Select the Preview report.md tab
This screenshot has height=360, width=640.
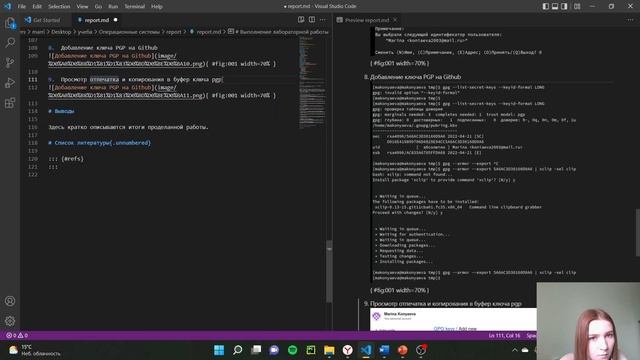367,20
